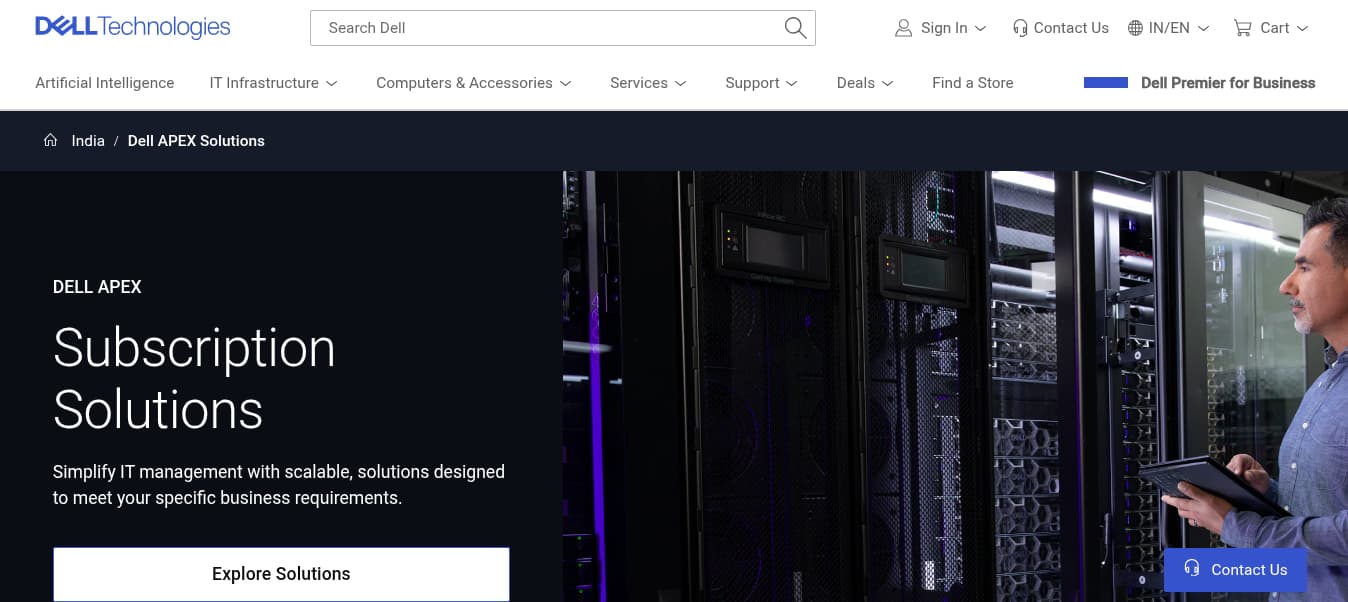Click headset icon on floating Contact Us button
The width and height of the screenshot is (1348, 602).
coord(1191,569)
